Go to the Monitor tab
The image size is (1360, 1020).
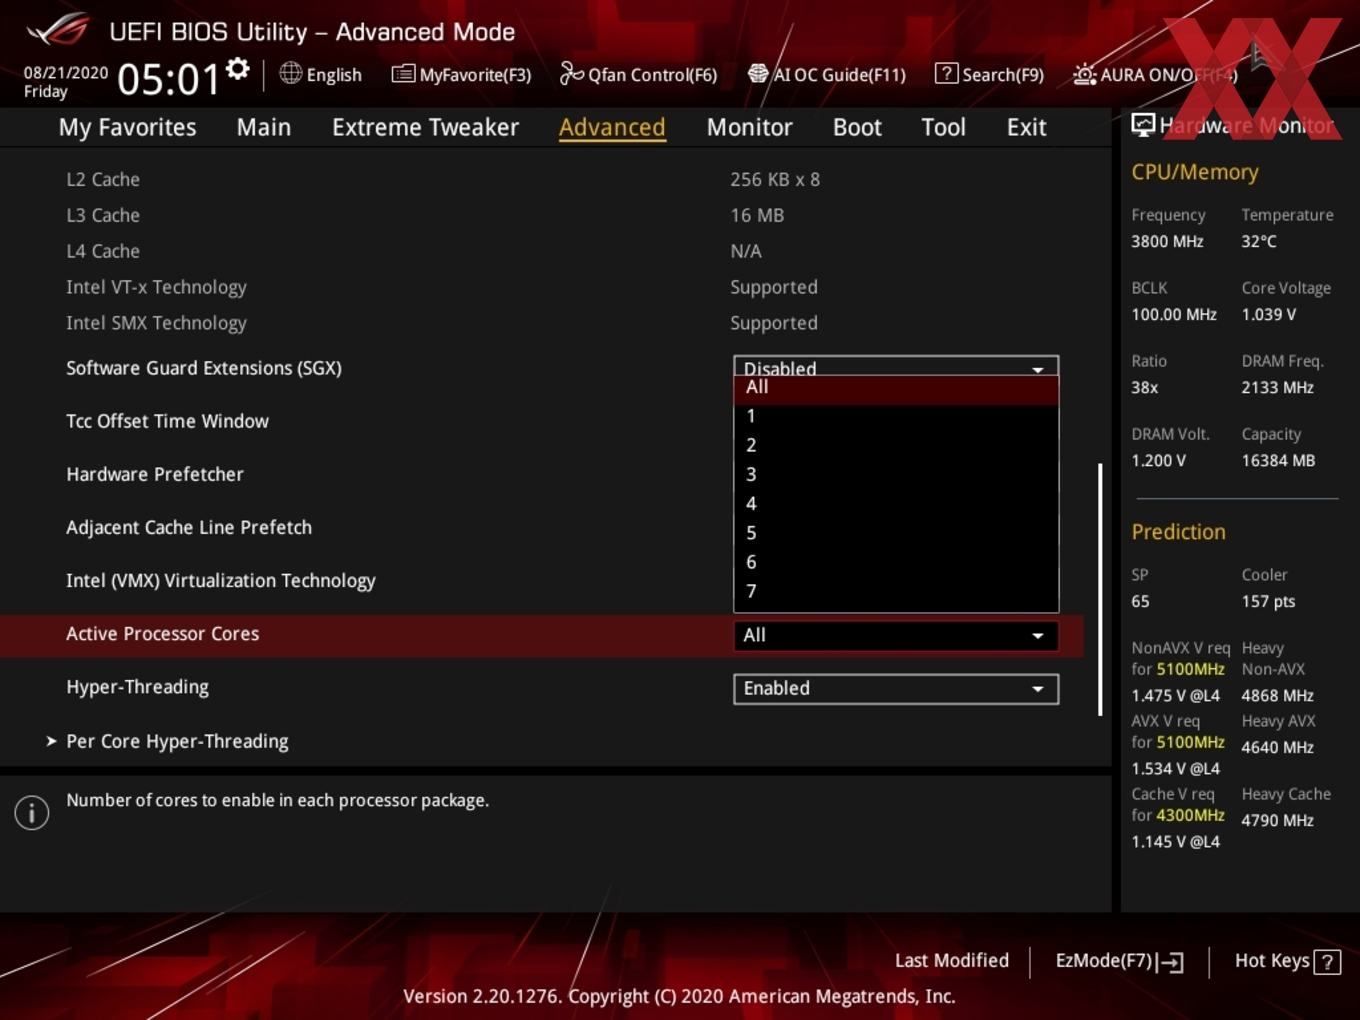[749, 127]
